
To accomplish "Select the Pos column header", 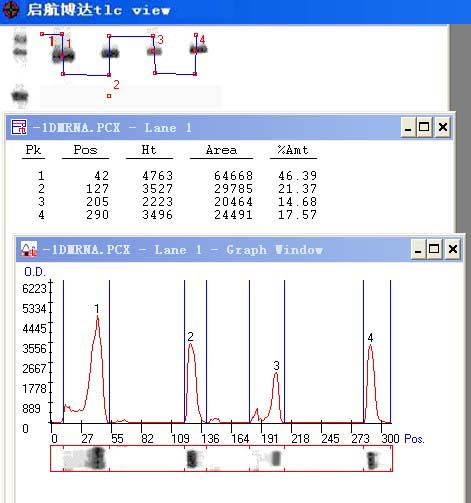I will point(85,150).
